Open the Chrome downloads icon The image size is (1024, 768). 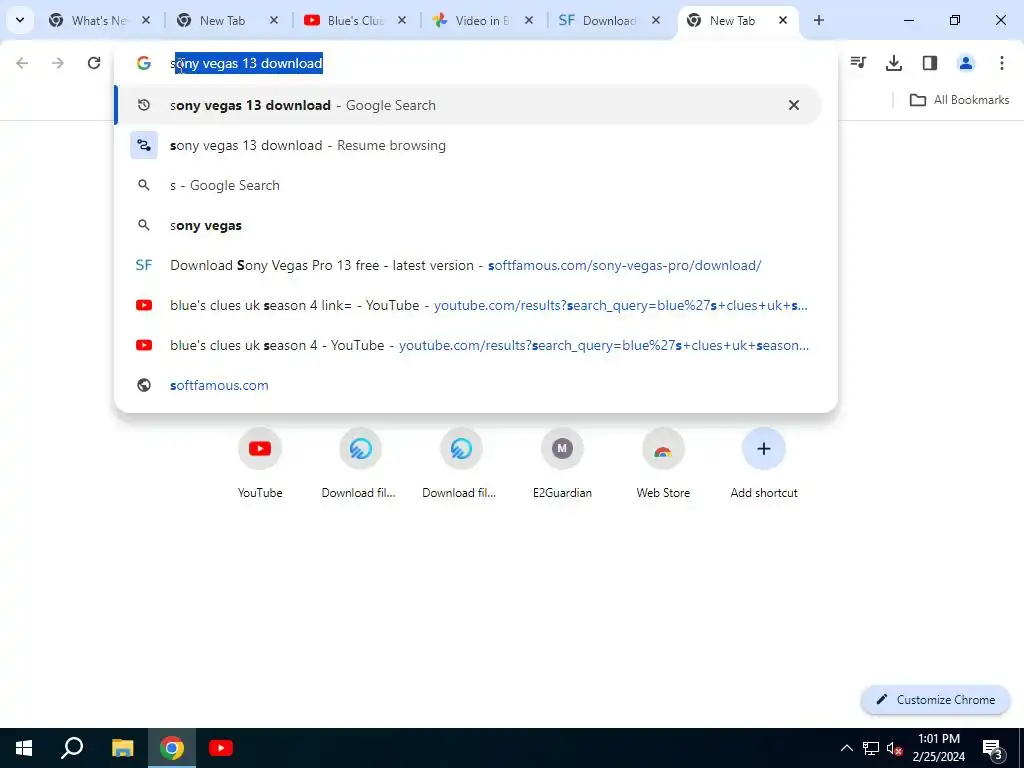pyautogui.click(x=894, y=63)
